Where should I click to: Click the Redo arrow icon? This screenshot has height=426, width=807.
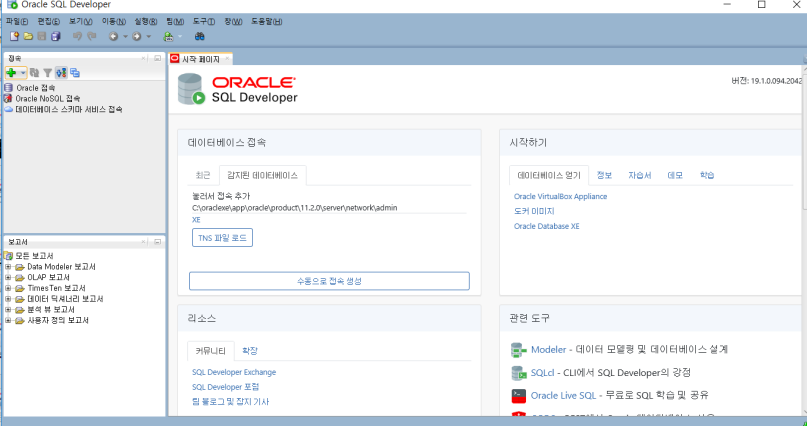[92, 37]
